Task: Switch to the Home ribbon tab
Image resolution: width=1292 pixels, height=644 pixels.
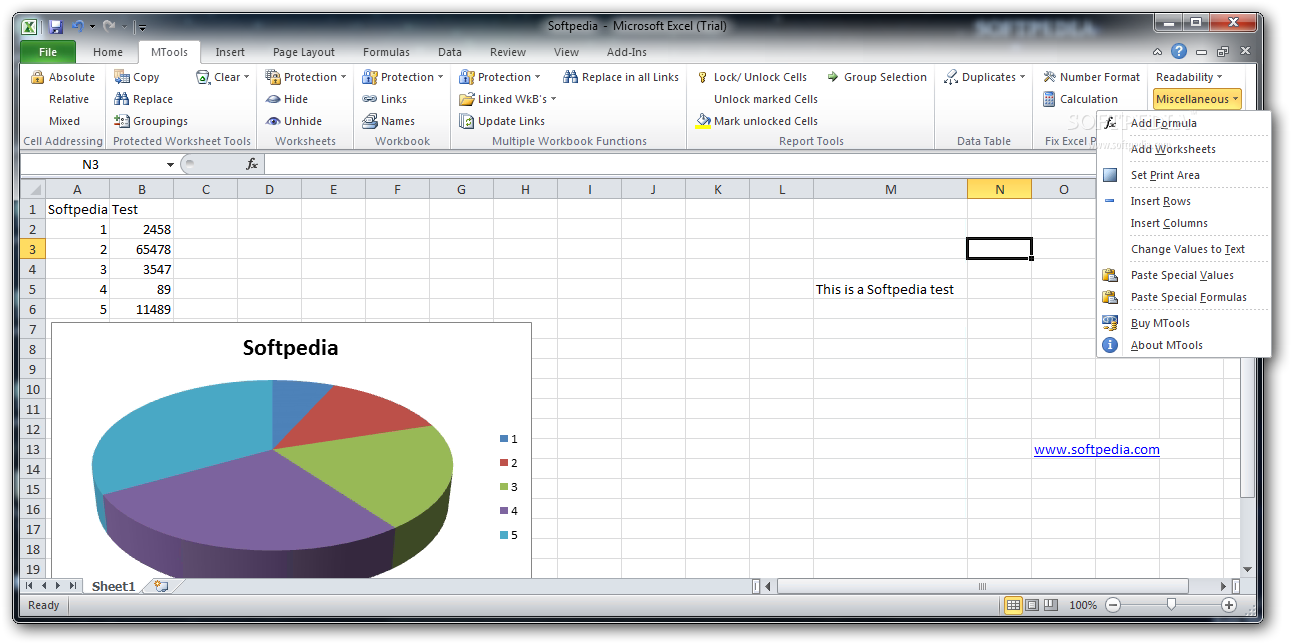Action: [108, 52]
